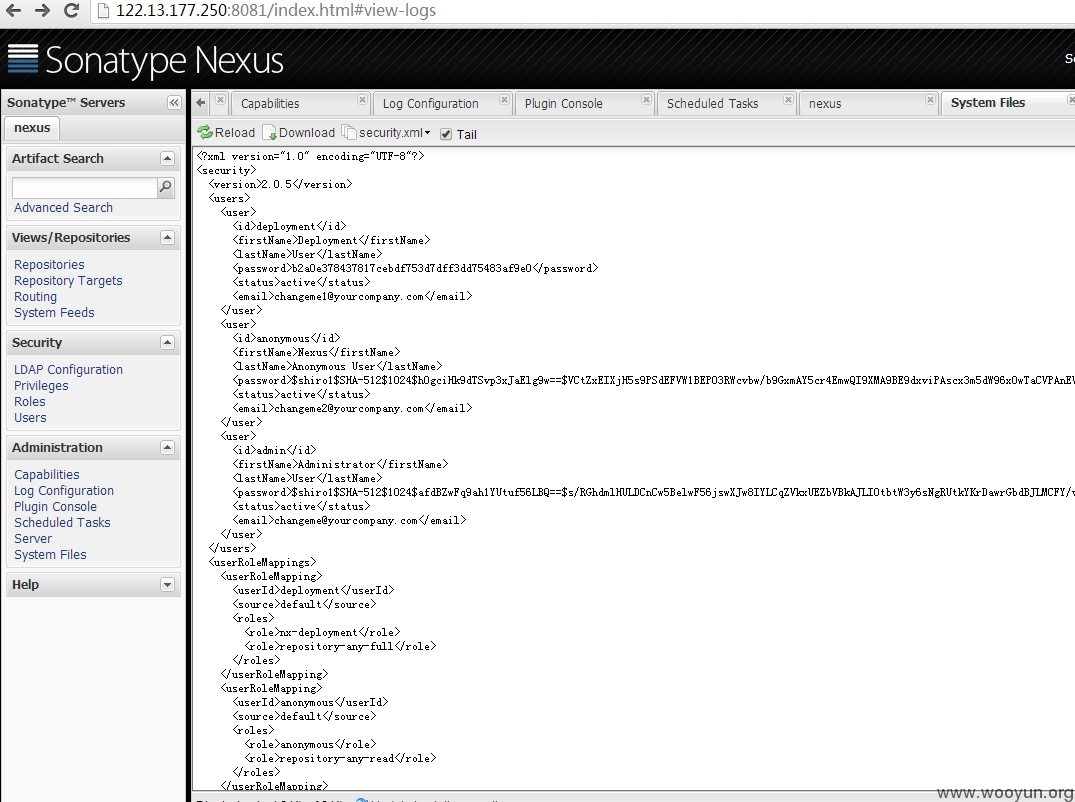The height and width of the screenshot is (802, 1075).
Task: Click the Download toolbar button
Action: pos(299,132)
